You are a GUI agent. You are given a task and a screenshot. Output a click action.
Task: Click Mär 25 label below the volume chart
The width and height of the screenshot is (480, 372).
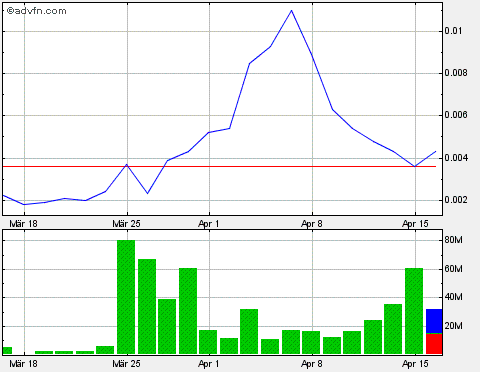126,364
